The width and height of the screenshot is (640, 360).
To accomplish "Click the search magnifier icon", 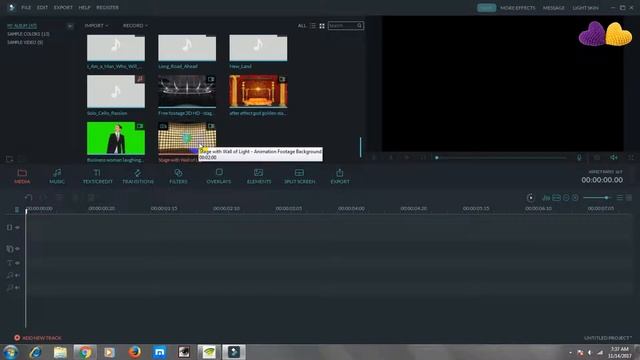I will click(360, 26).
